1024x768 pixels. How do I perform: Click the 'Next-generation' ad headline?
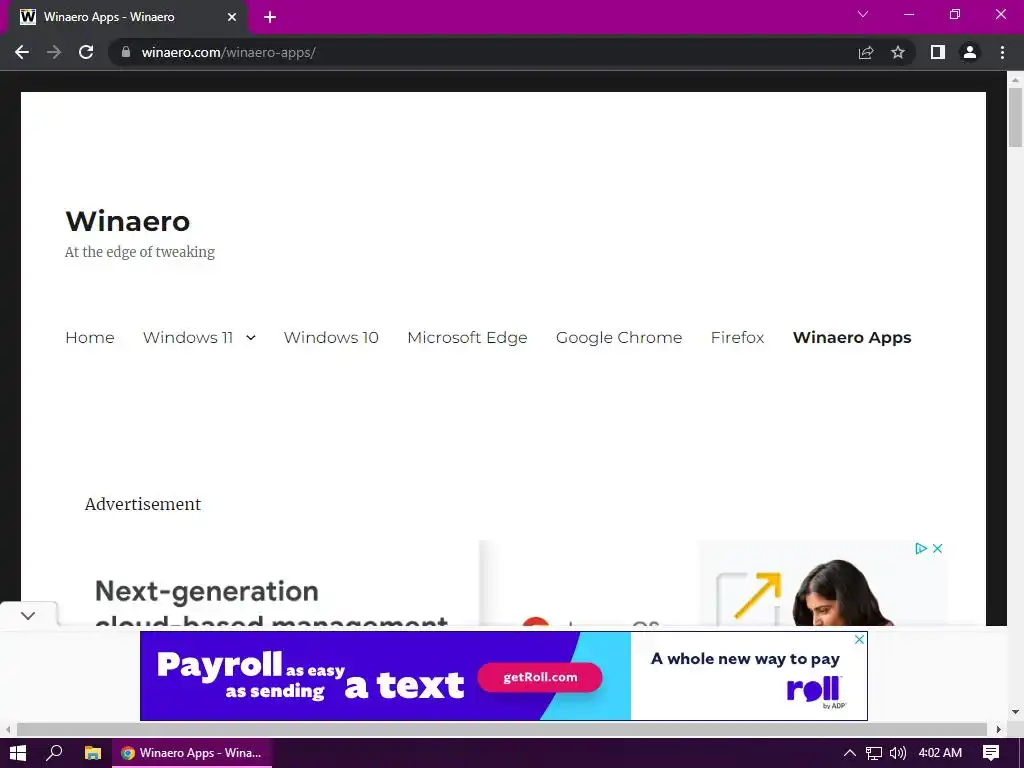[207, 592]
